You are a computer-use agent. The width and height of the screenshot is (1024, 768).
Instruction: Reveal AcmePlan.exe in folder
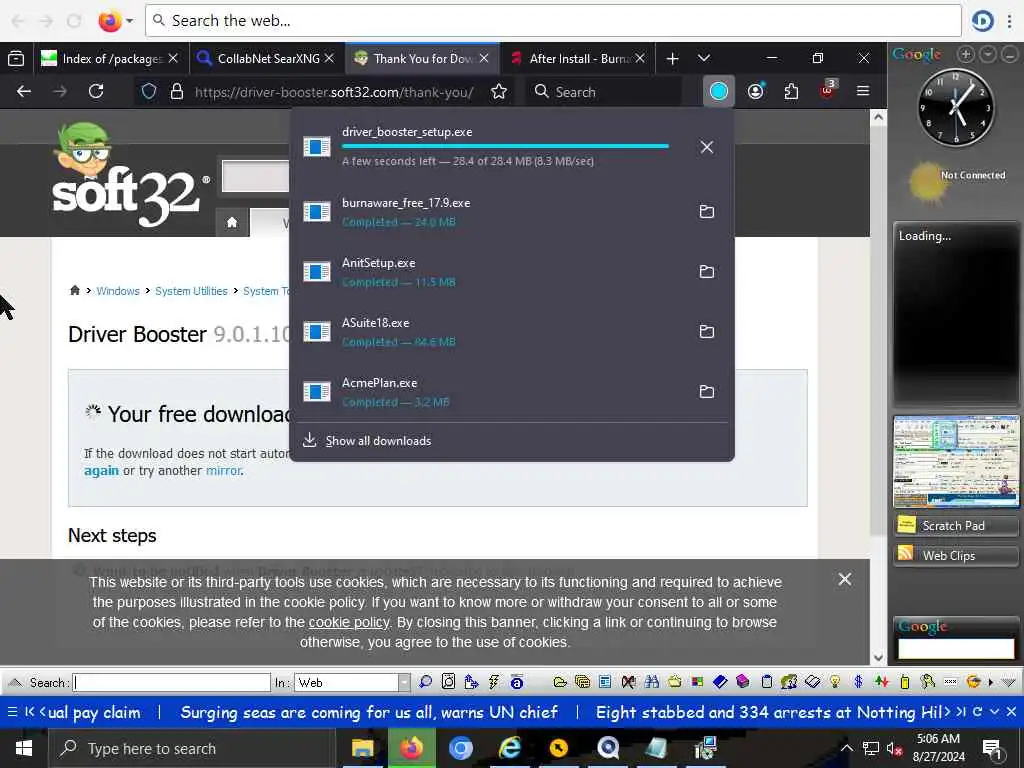[707, 392]
